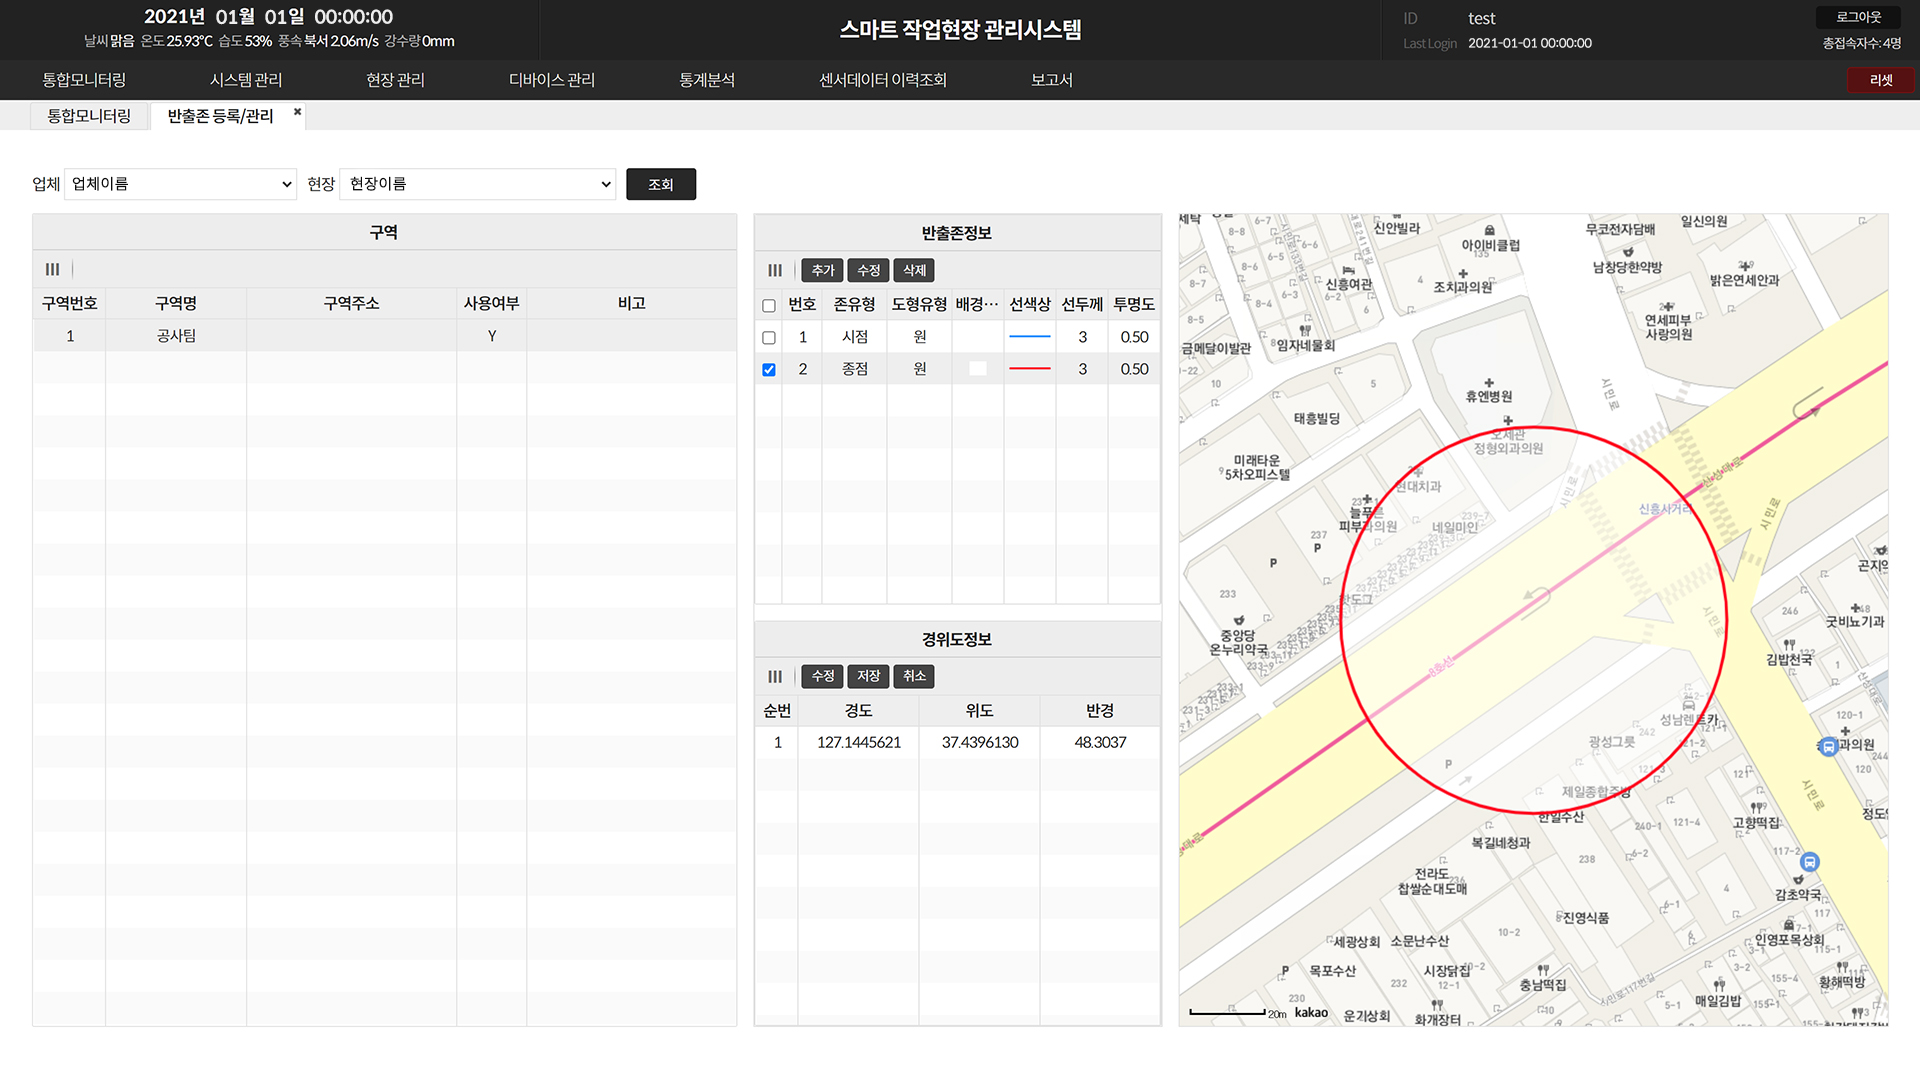Click the longitude value 127.1445621
The width and height of the screenshot is (1920, 1080).
tap(859, 742)
